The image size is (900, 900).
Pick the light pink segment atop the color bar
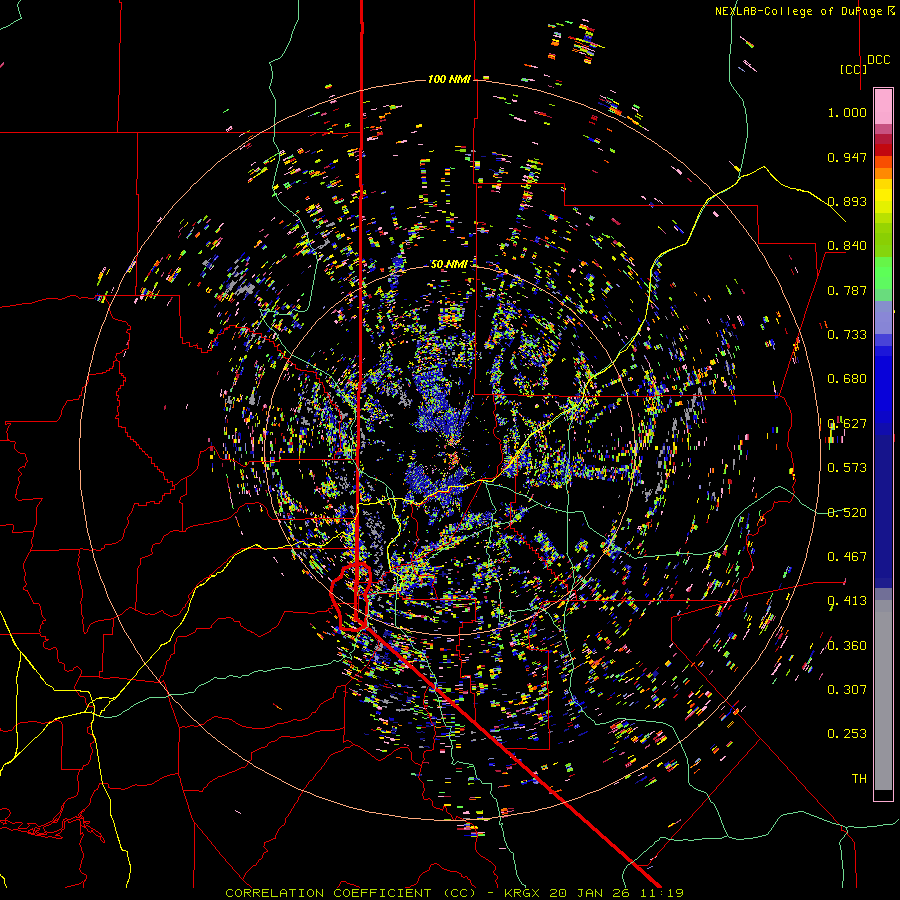(883, 106)
